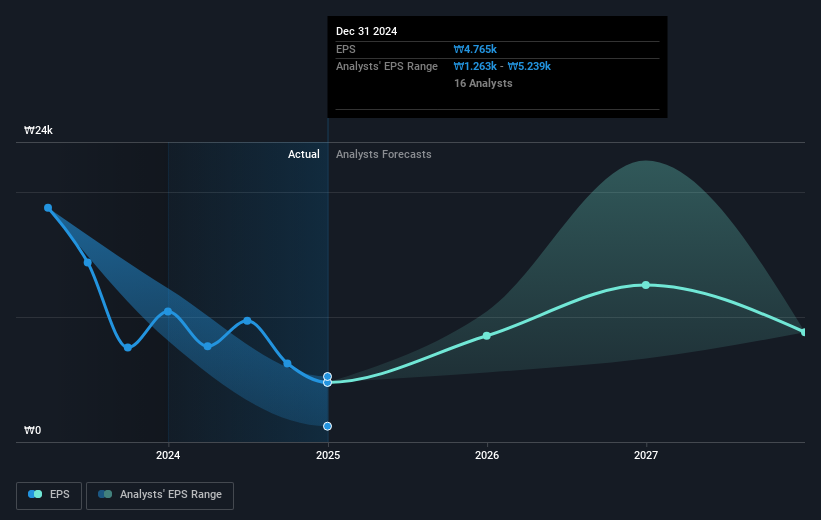Viewport: 821px width, 520px height.
Task: Click the 2027 x-axis label
Action: point(646,455)
